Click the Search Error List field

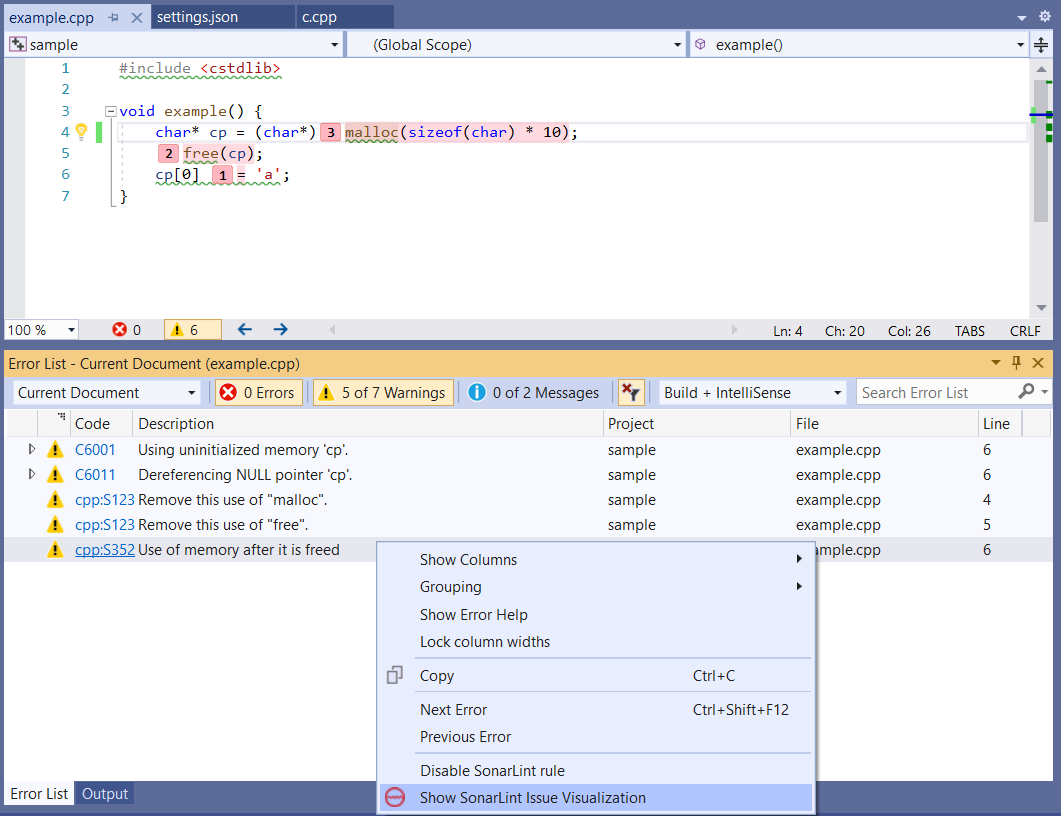(x=937, y=392)
